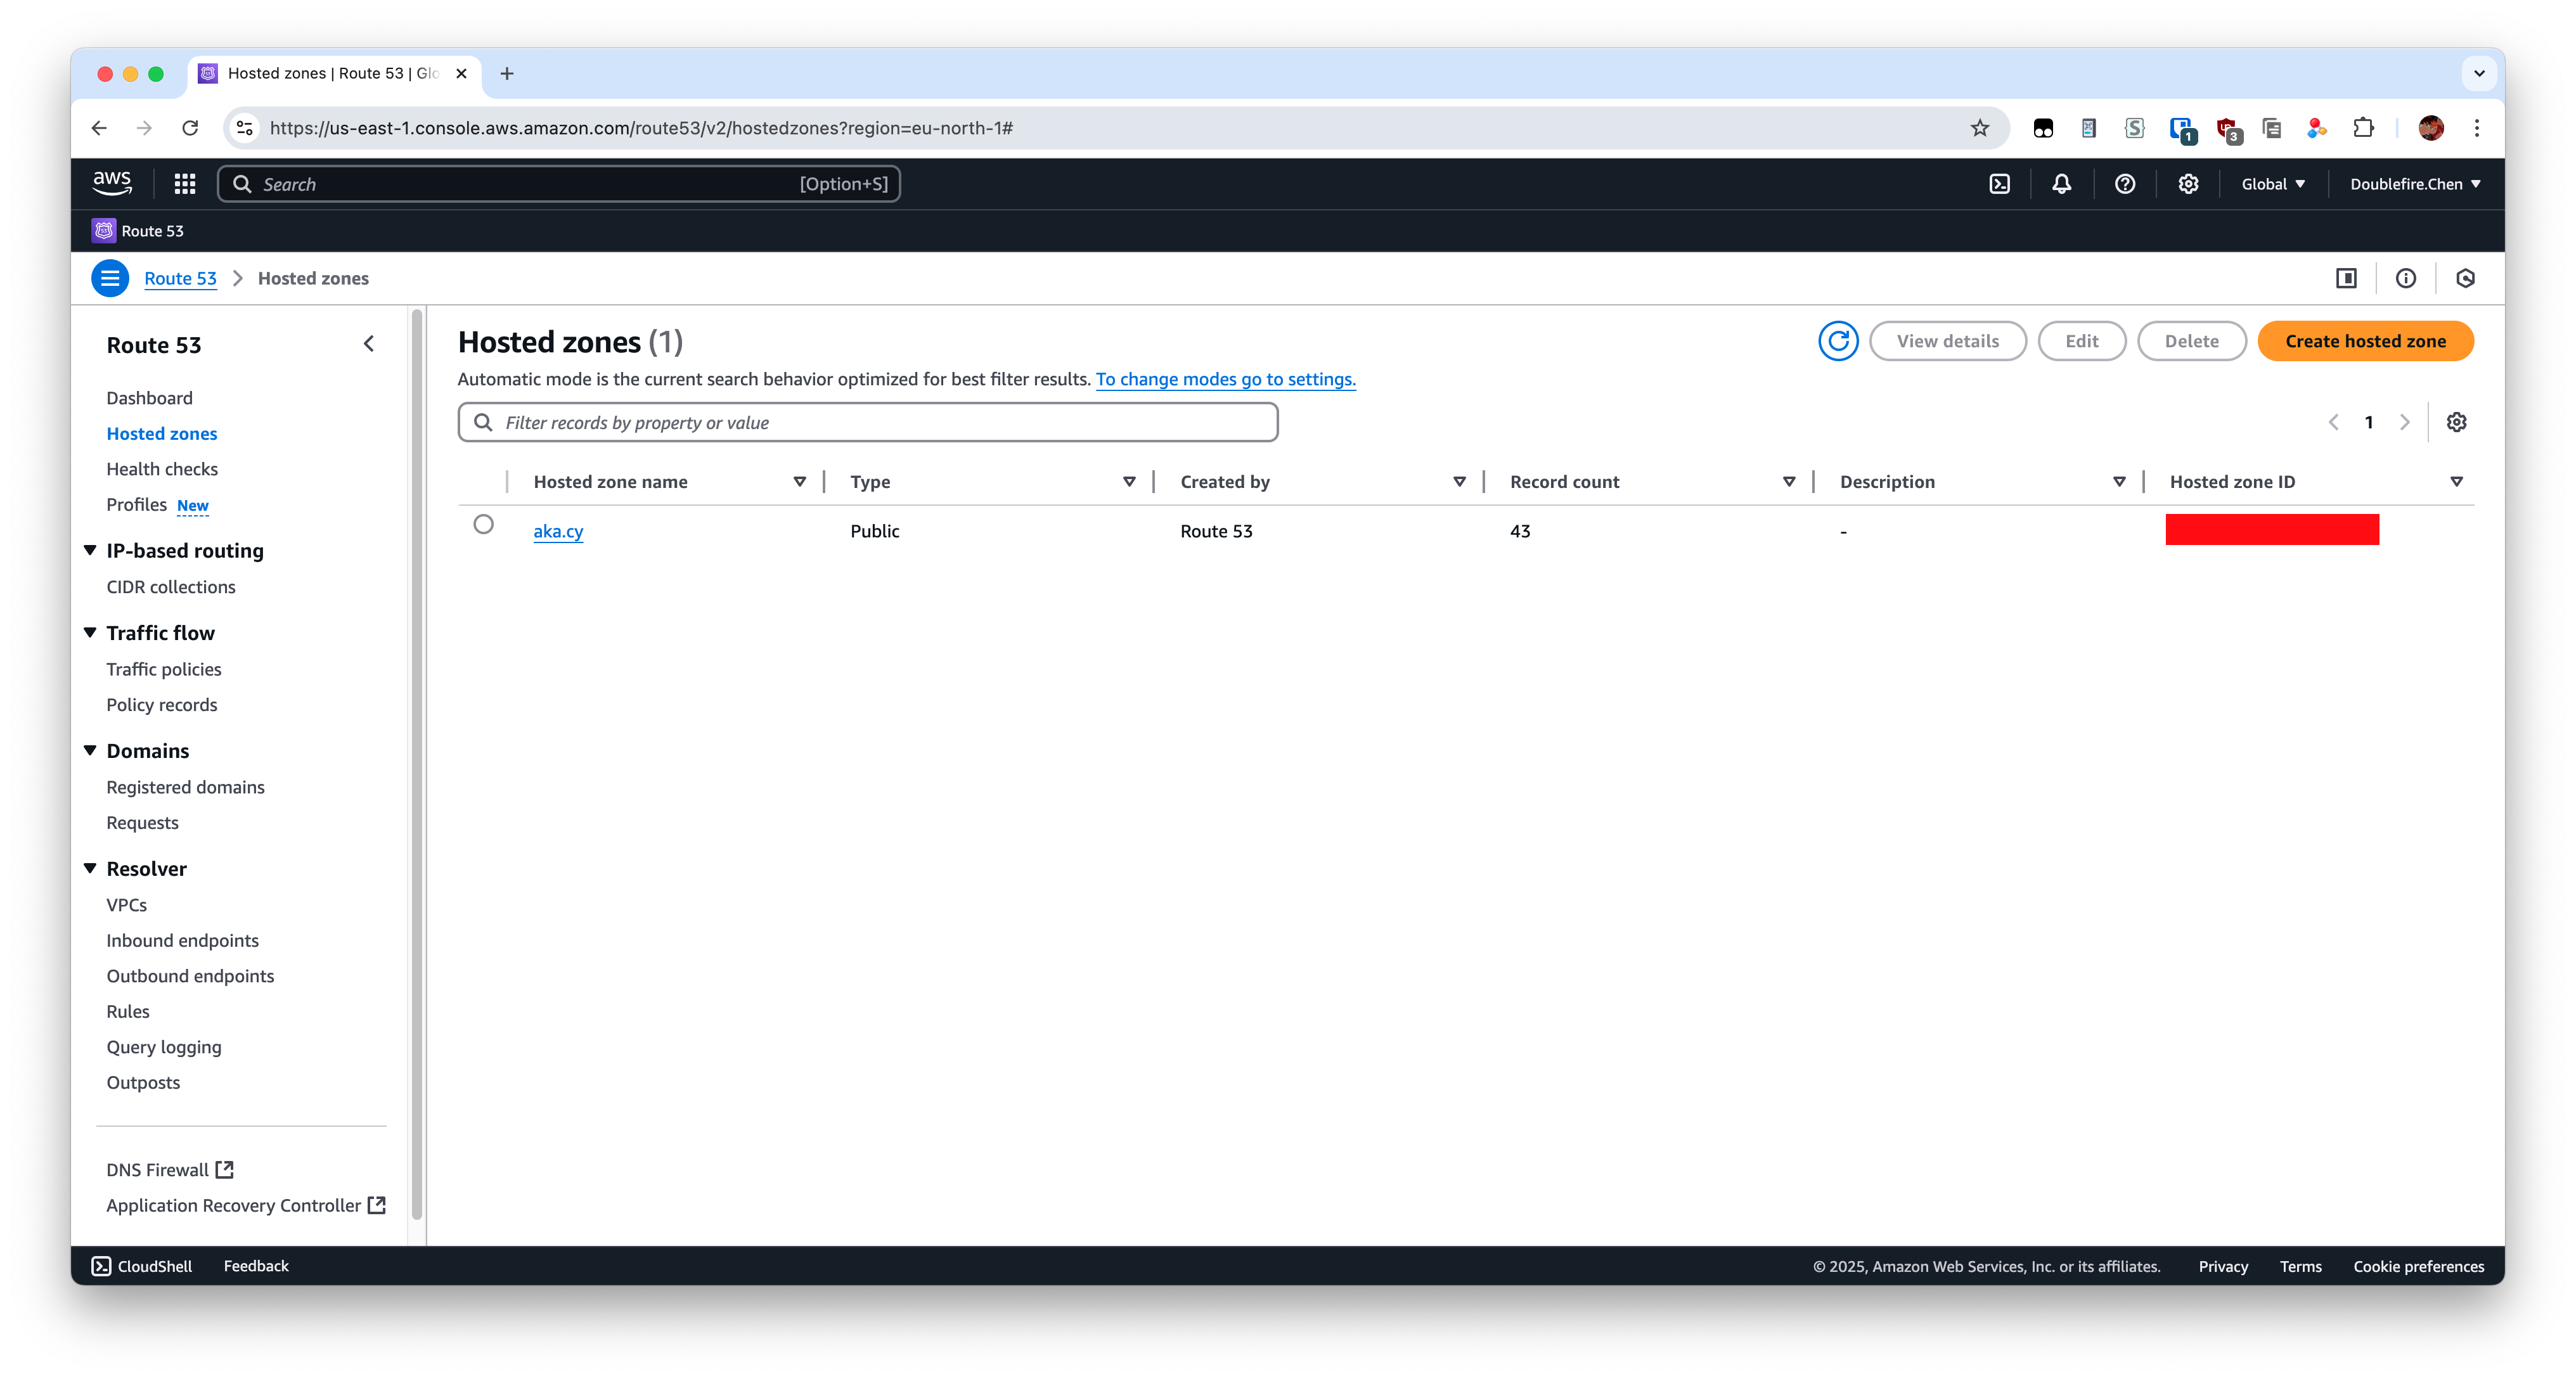Open the Chrome profile avatar
This screenshot has height=1379, width=2576.
click(x=2431, y=128)
